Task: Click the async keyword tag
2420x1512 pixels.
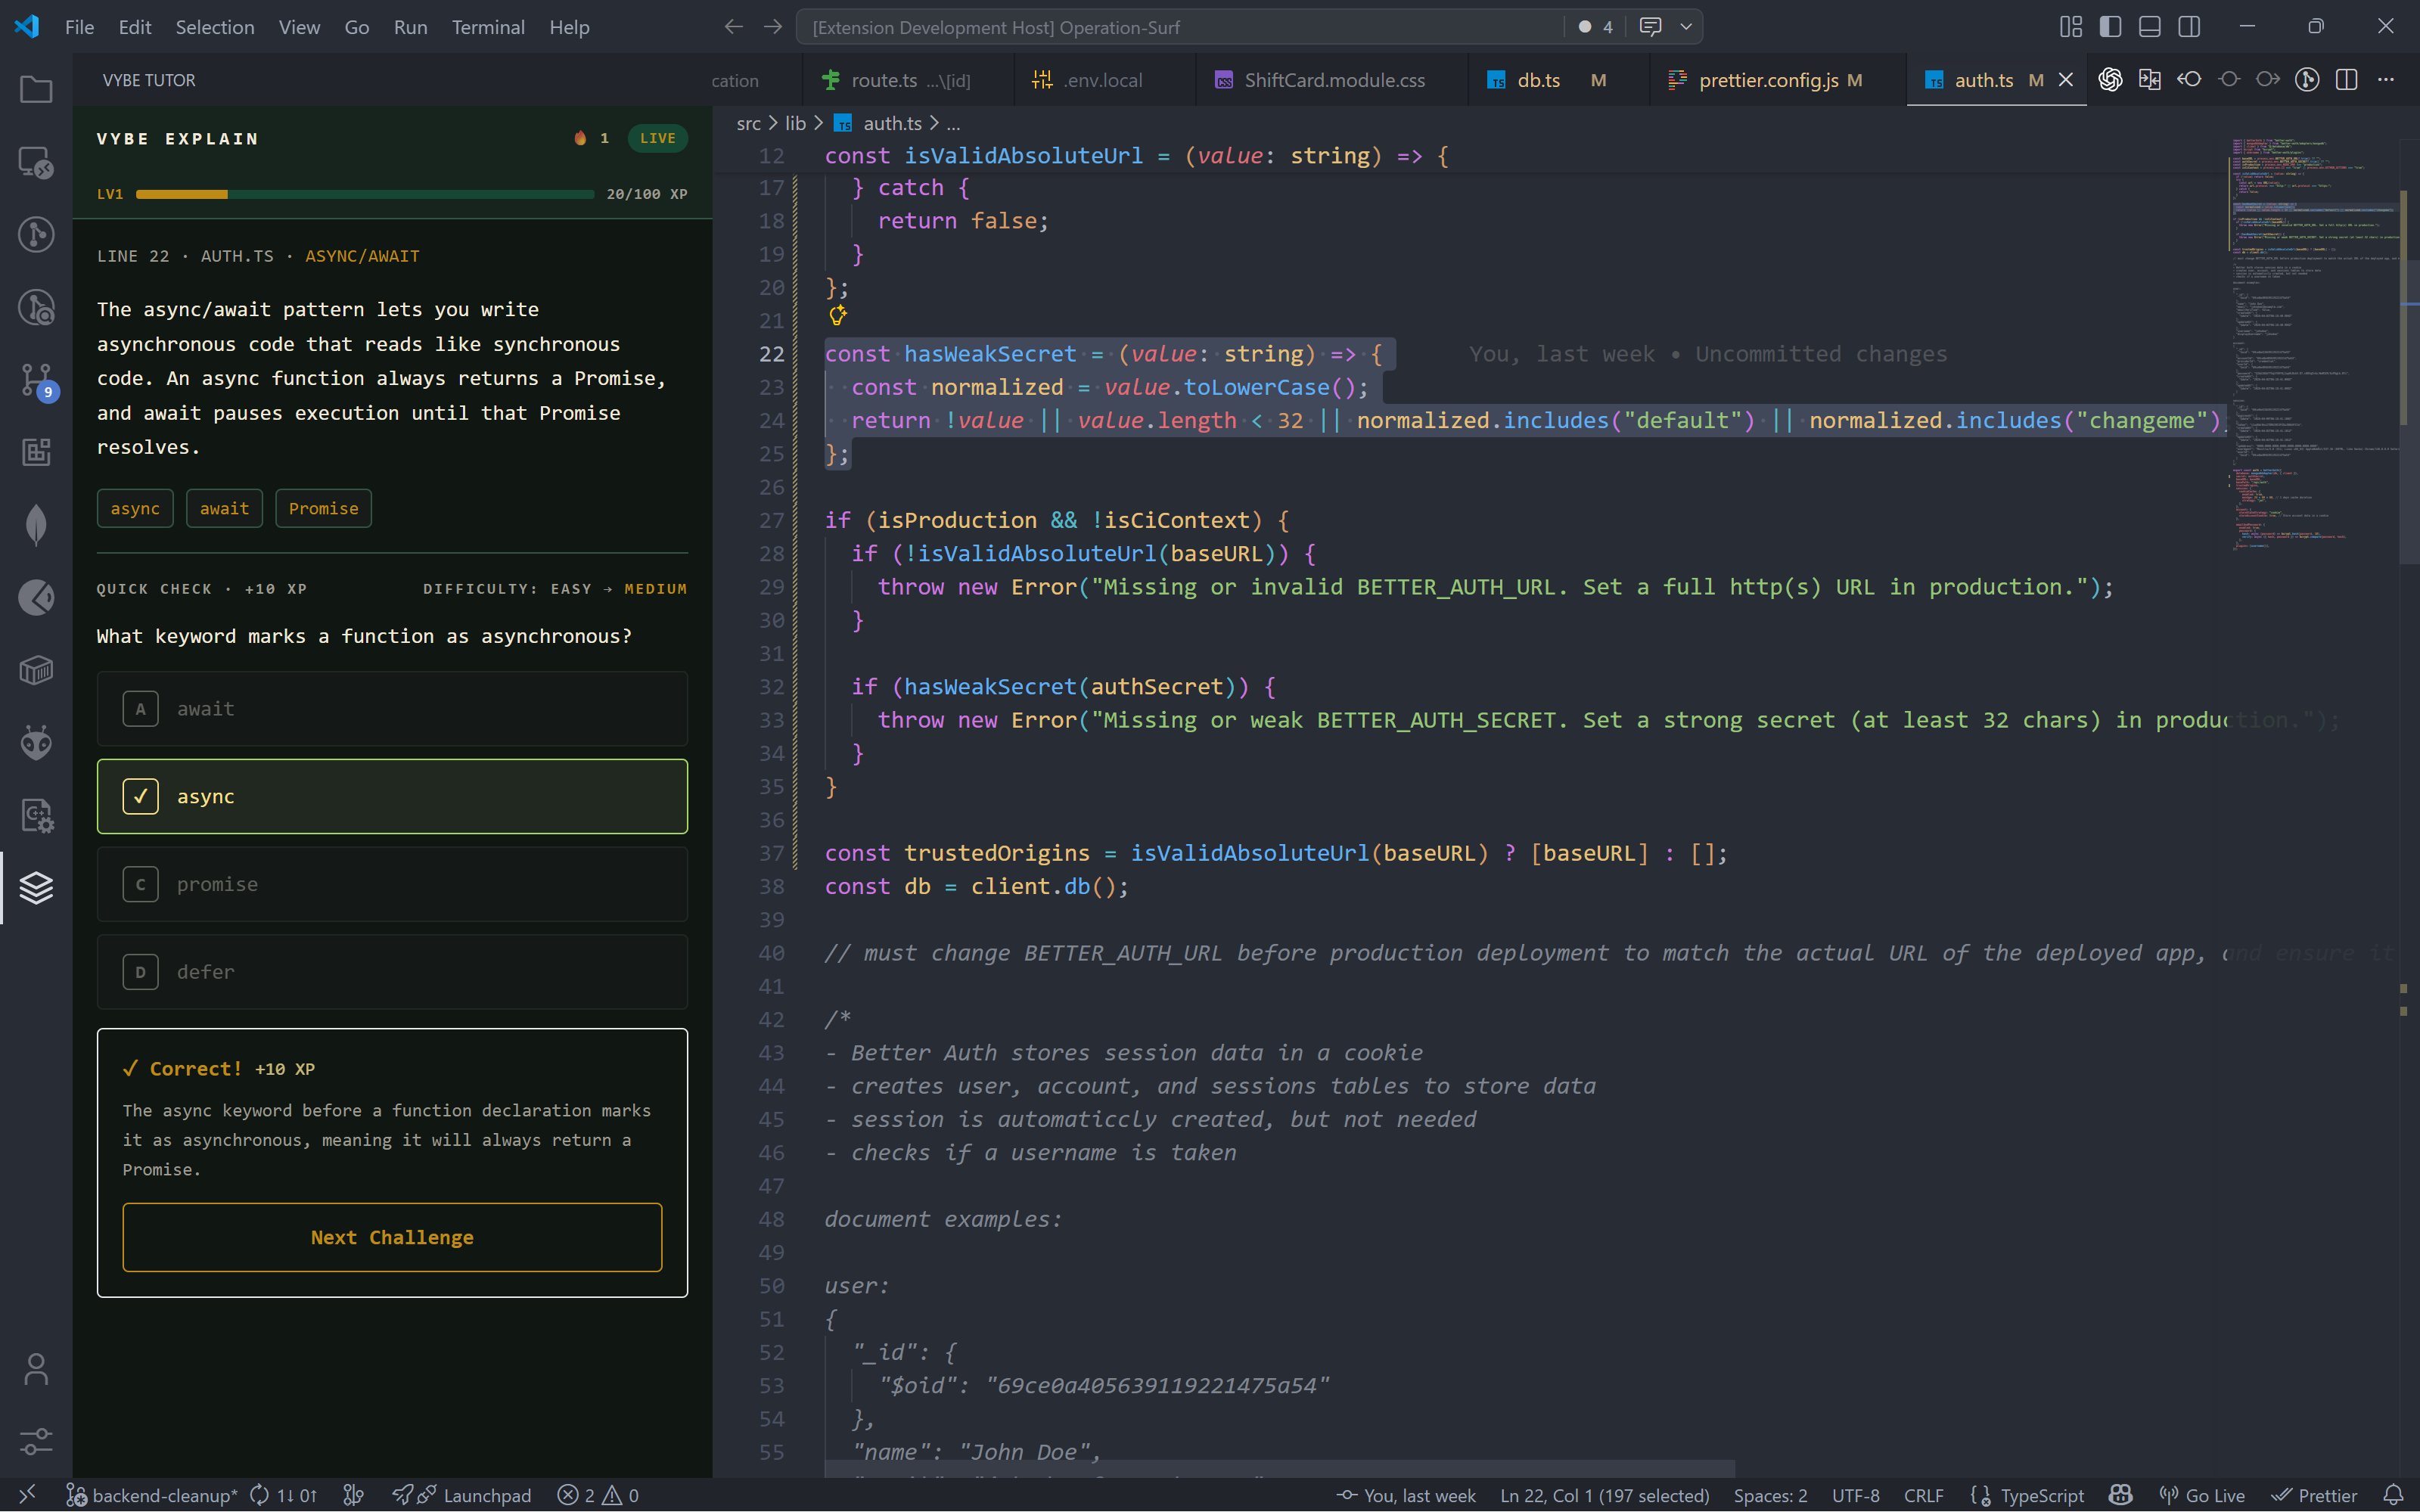Action: 135,508
